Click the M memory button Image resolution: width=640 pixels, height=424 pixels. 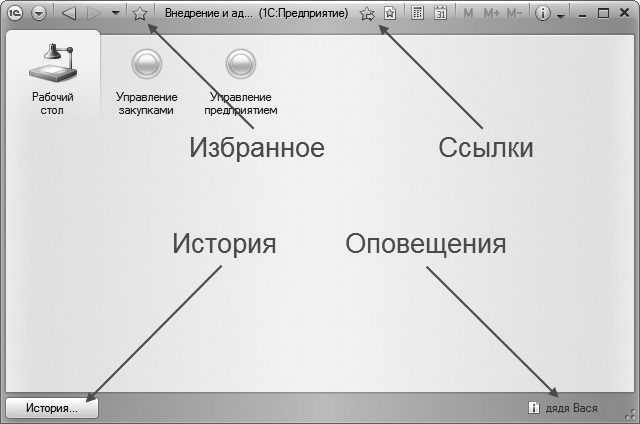tap(468, 14)
